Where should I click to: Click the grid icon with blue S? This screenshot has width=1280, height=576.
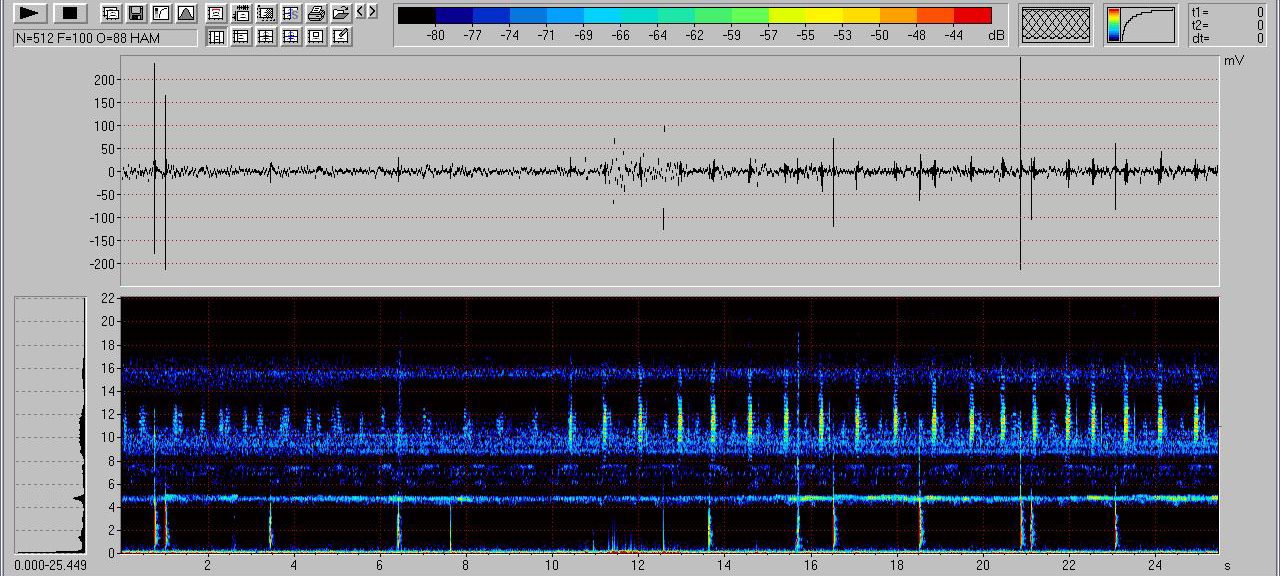(x=291, y=13)
